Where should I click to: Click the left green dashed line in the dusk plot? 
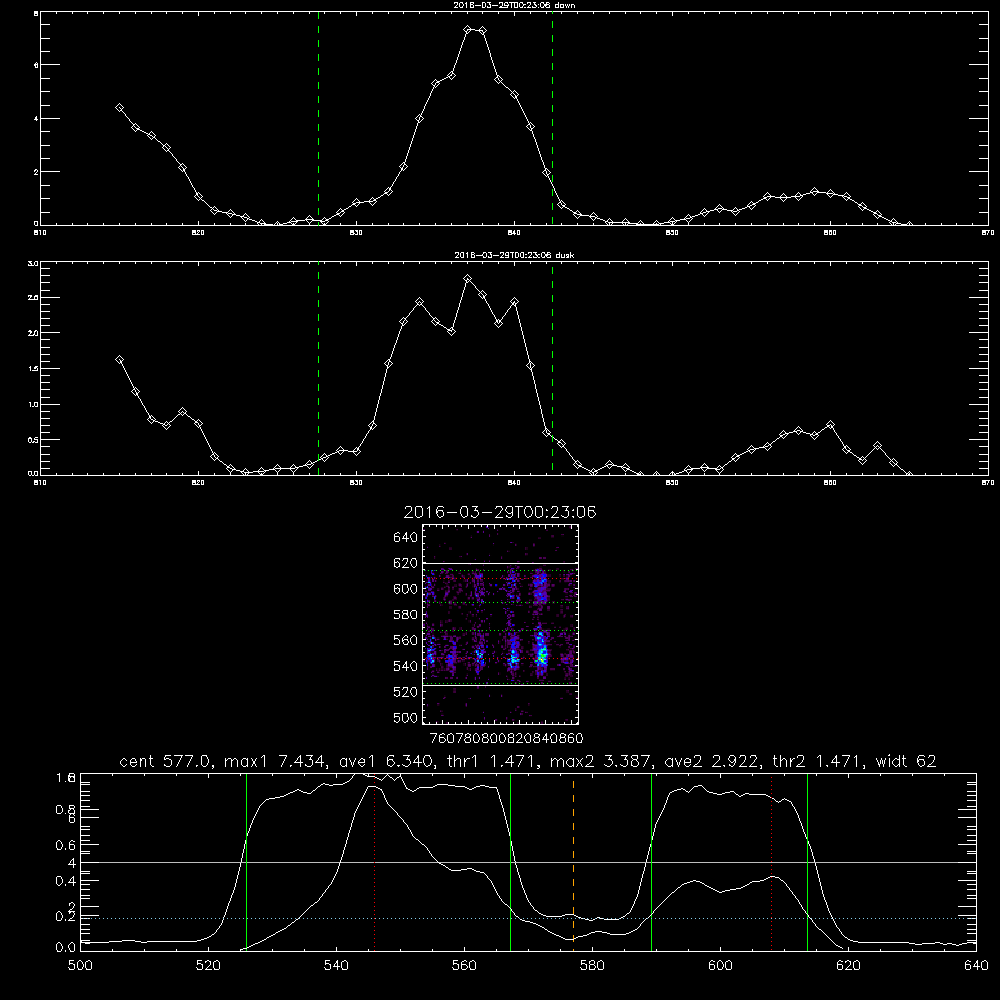click(x=319, y=369)
